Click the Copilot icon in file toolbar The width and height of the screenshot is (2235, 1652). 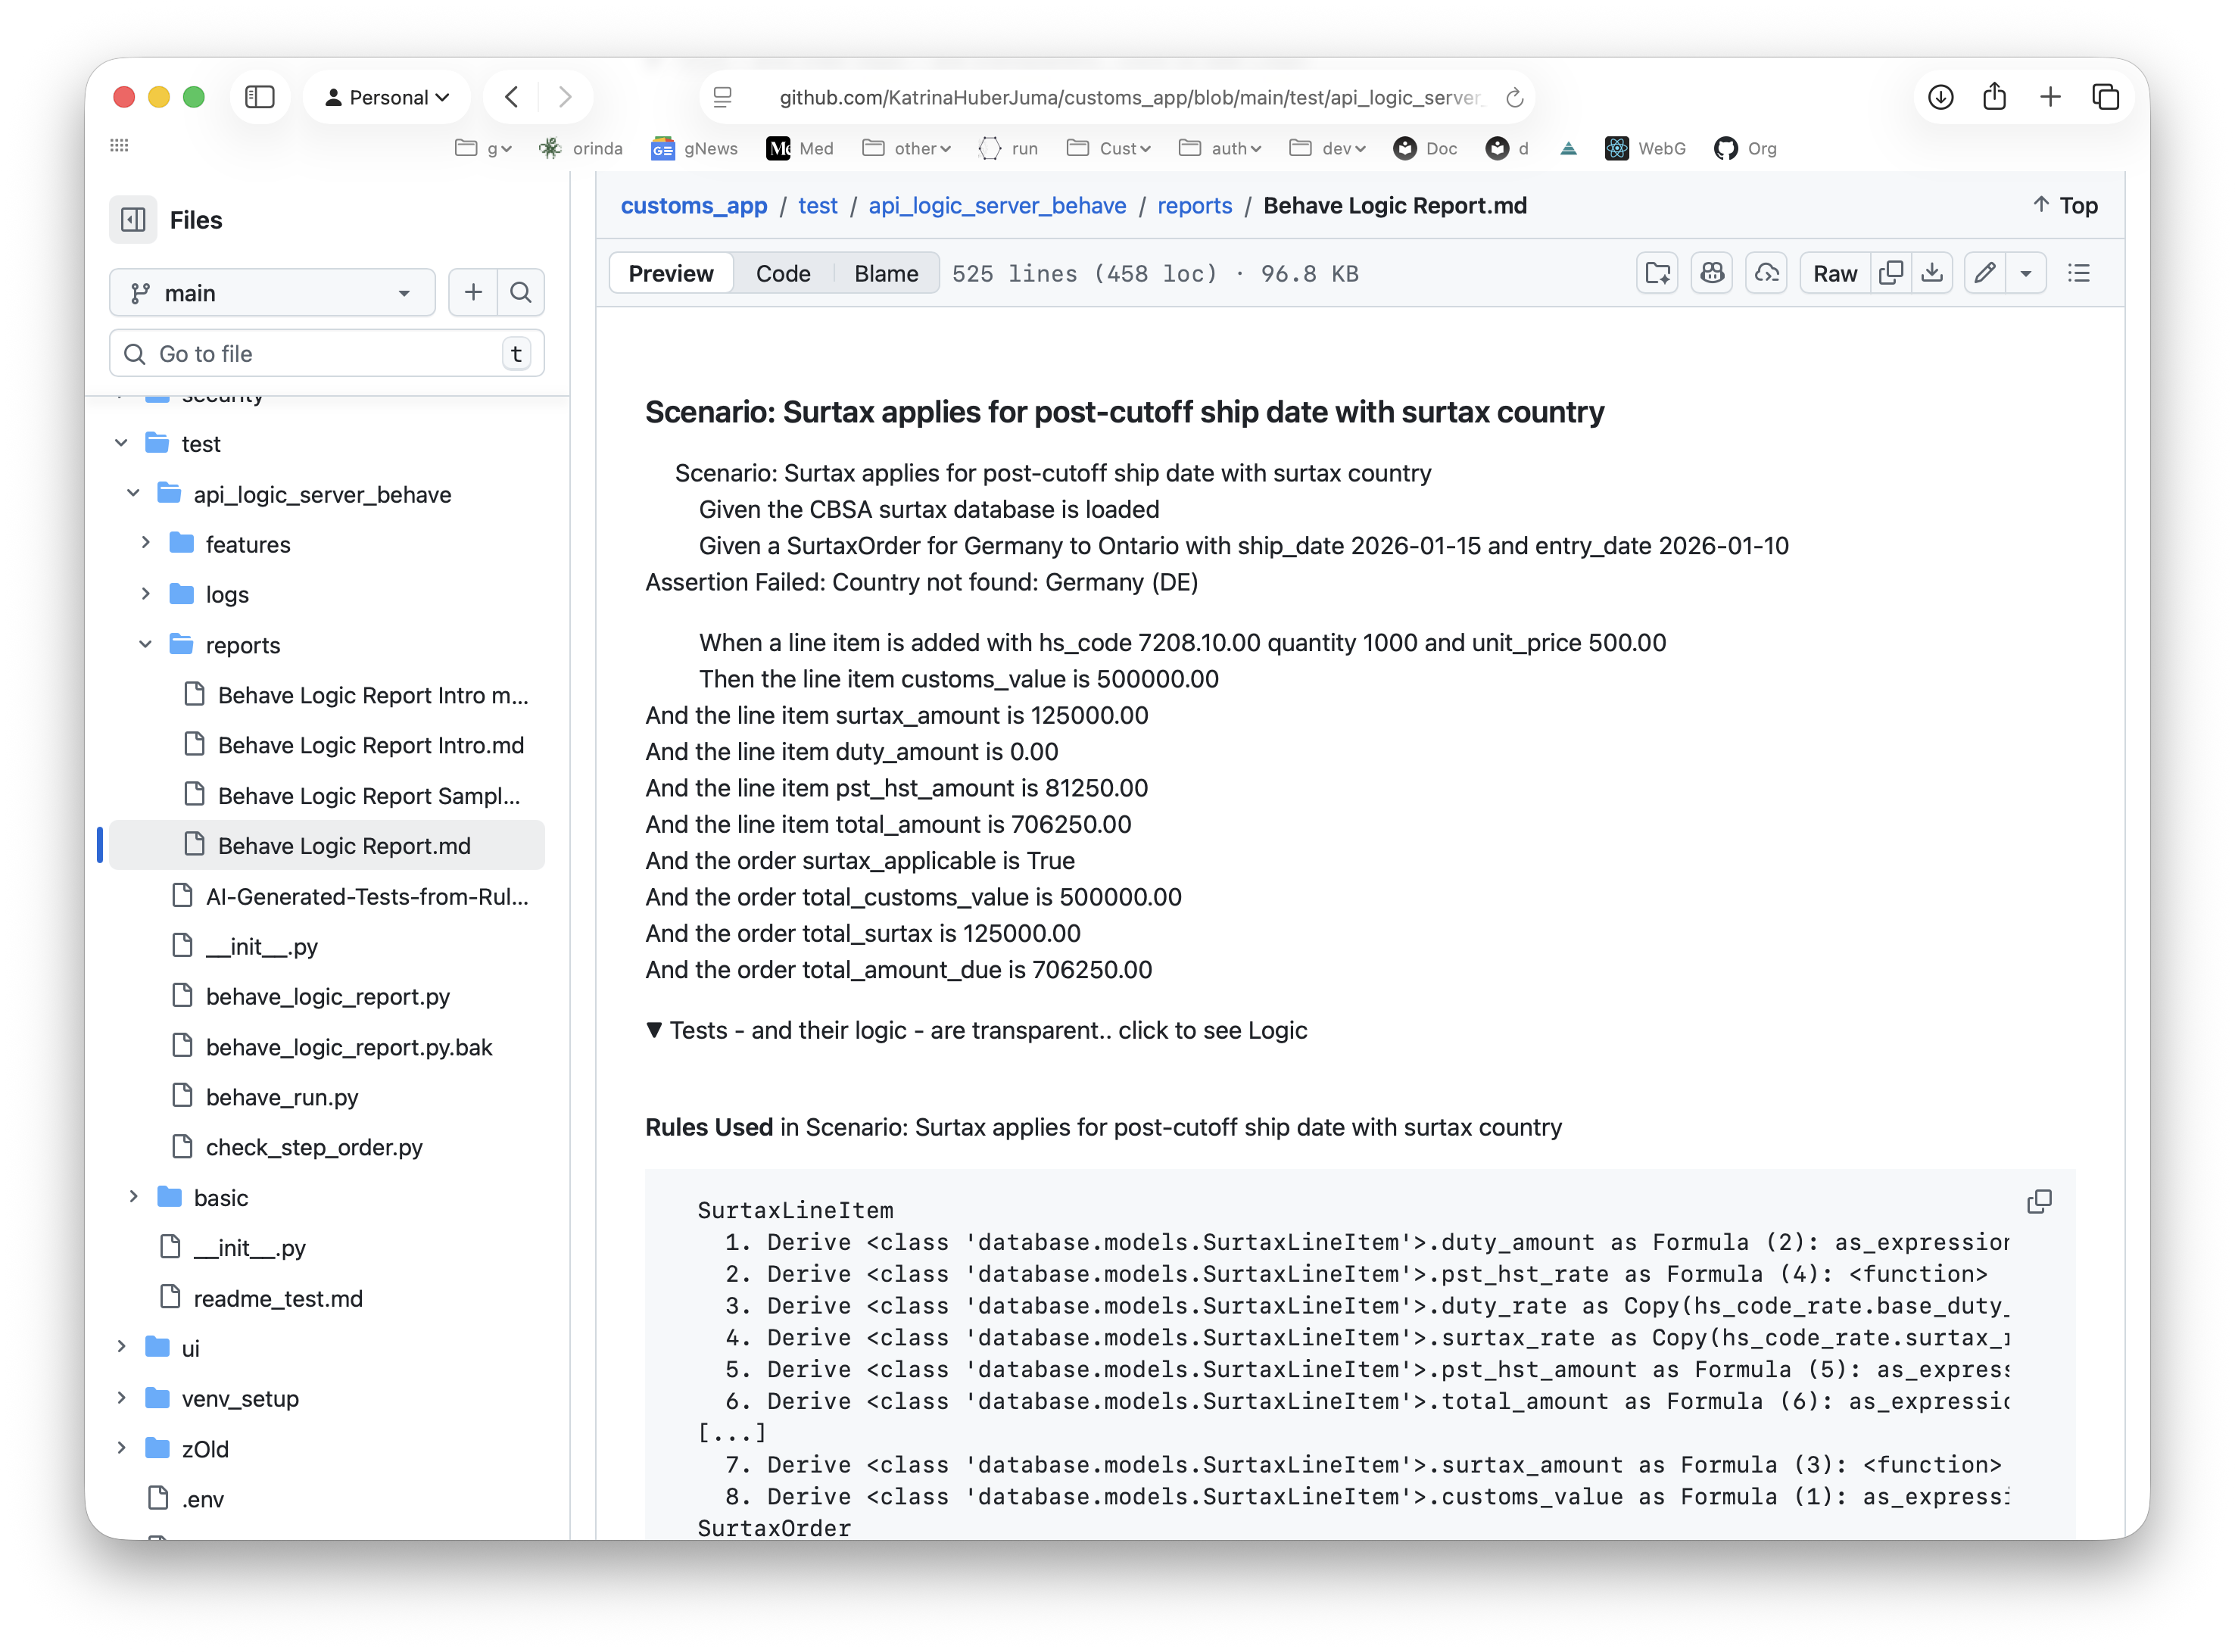point(1712,273)
